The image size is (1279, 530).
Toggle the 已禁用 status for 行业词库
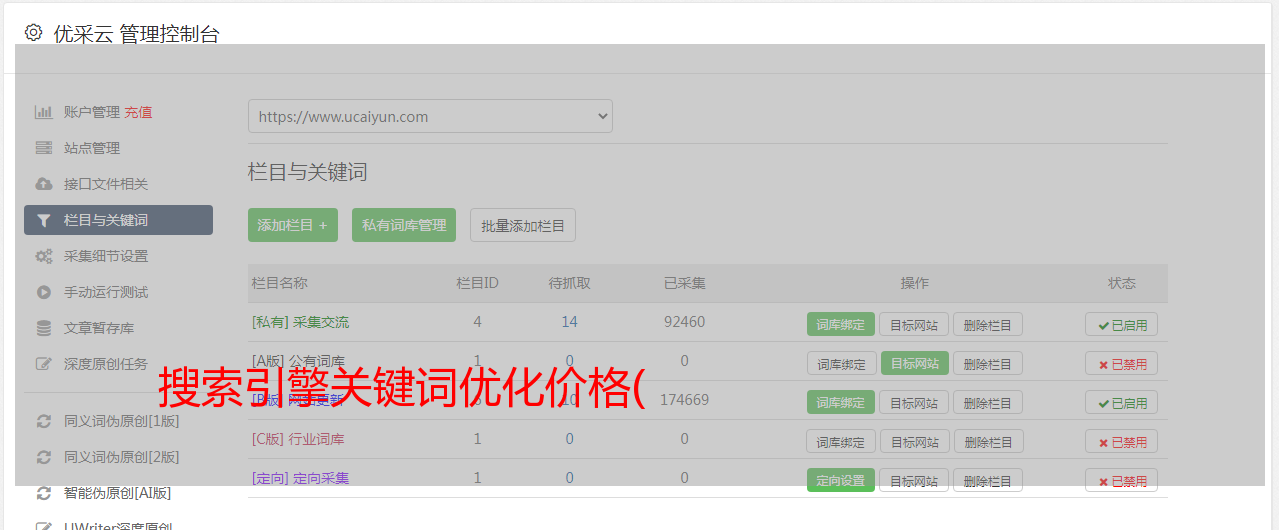point(1122,441)
